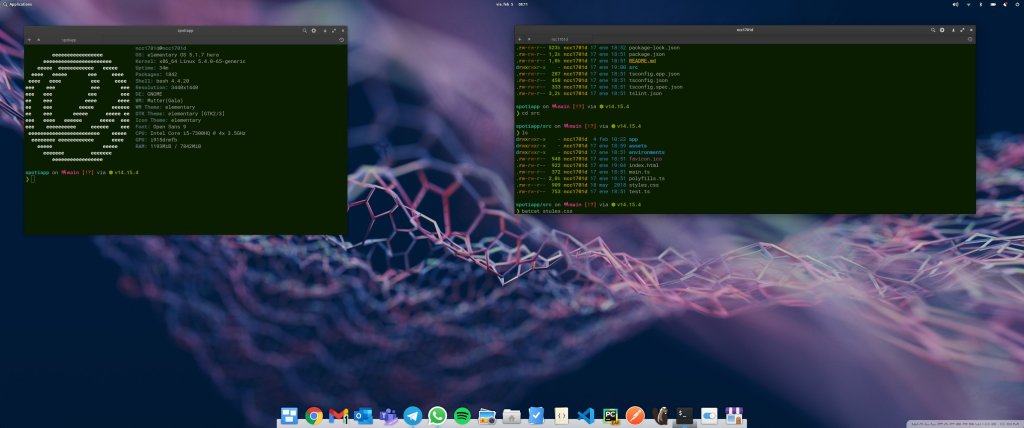Select the spotiapp terminal tab
This screenshot has width=1024, height=428.
[70, 41]
